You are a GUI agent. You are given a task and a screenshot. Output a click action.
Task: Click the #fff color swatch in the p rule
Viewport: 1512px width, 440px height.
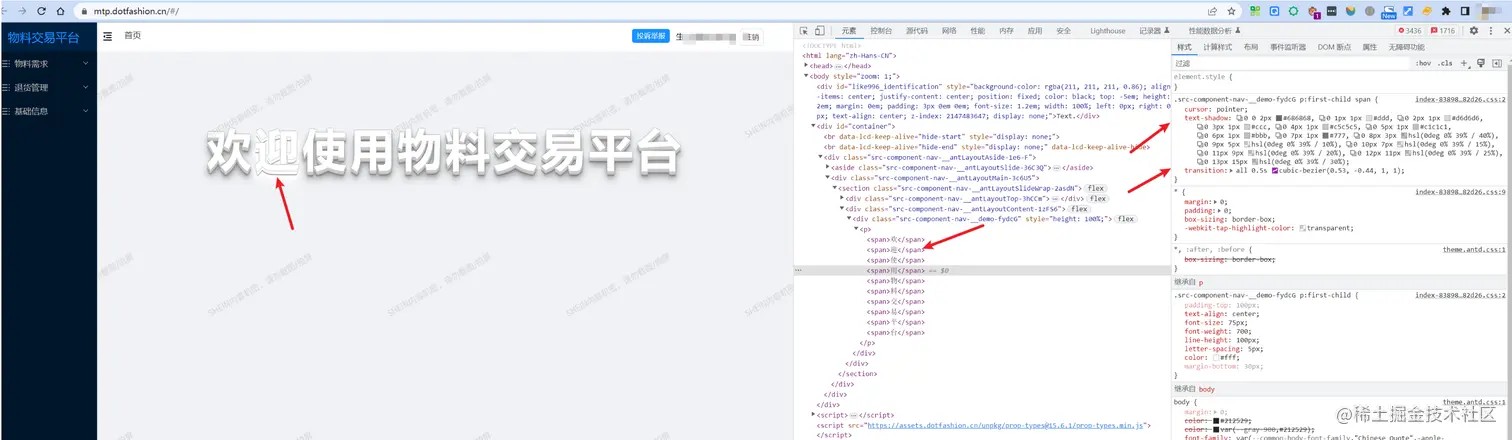pos(1217,357)
